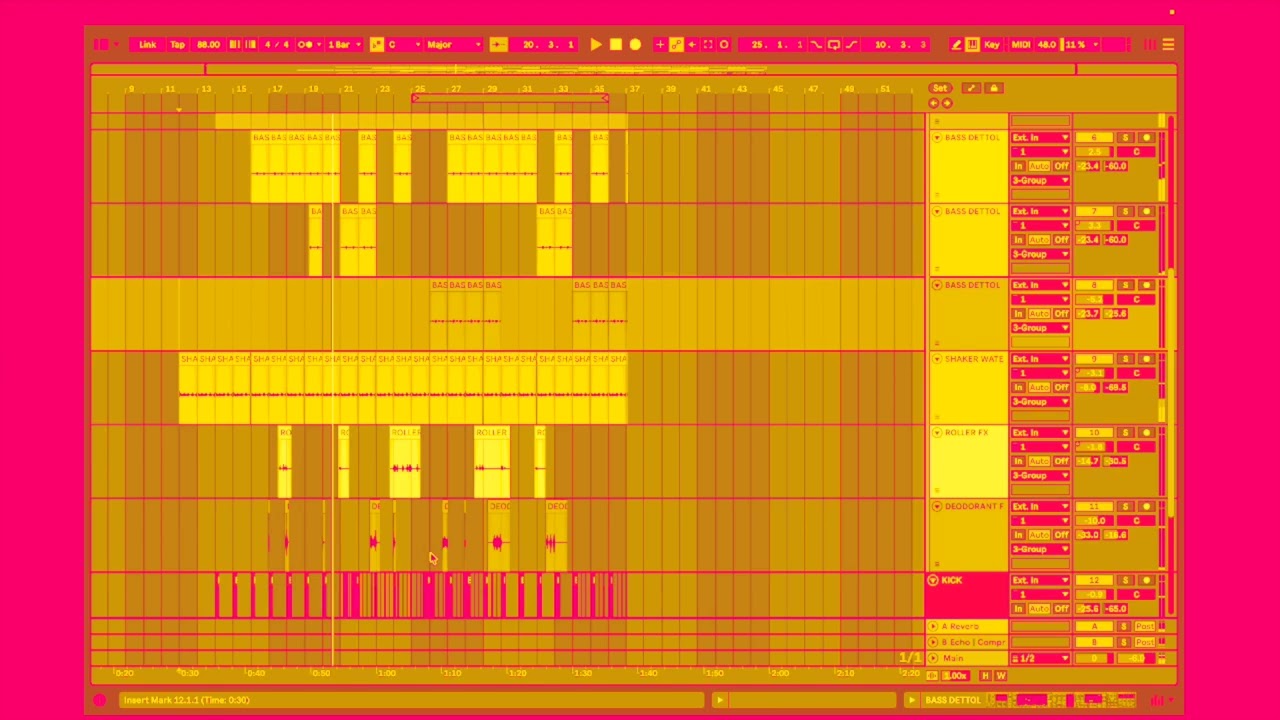
Task: Arm the Arrangement Record button
Action: pyautogui.click(x=635, y=44)
